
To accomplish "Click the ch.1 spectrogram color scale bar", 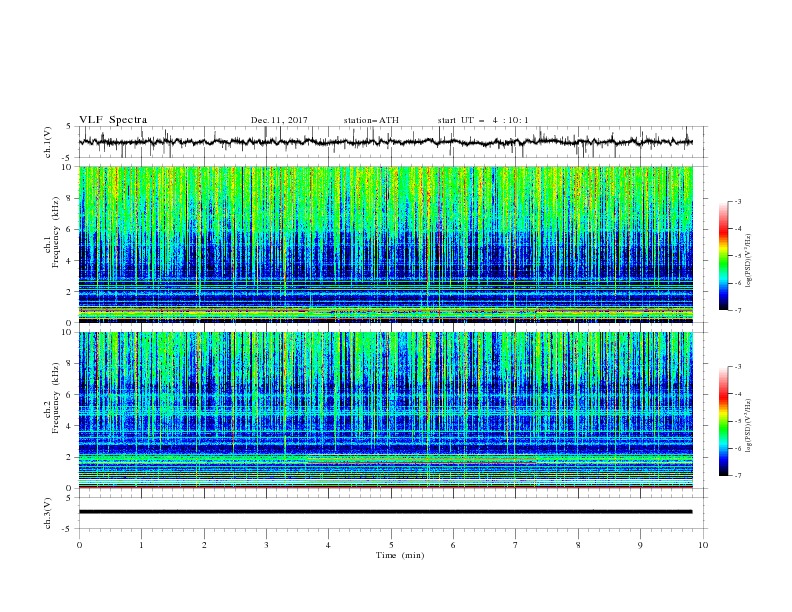I will 723,256.
